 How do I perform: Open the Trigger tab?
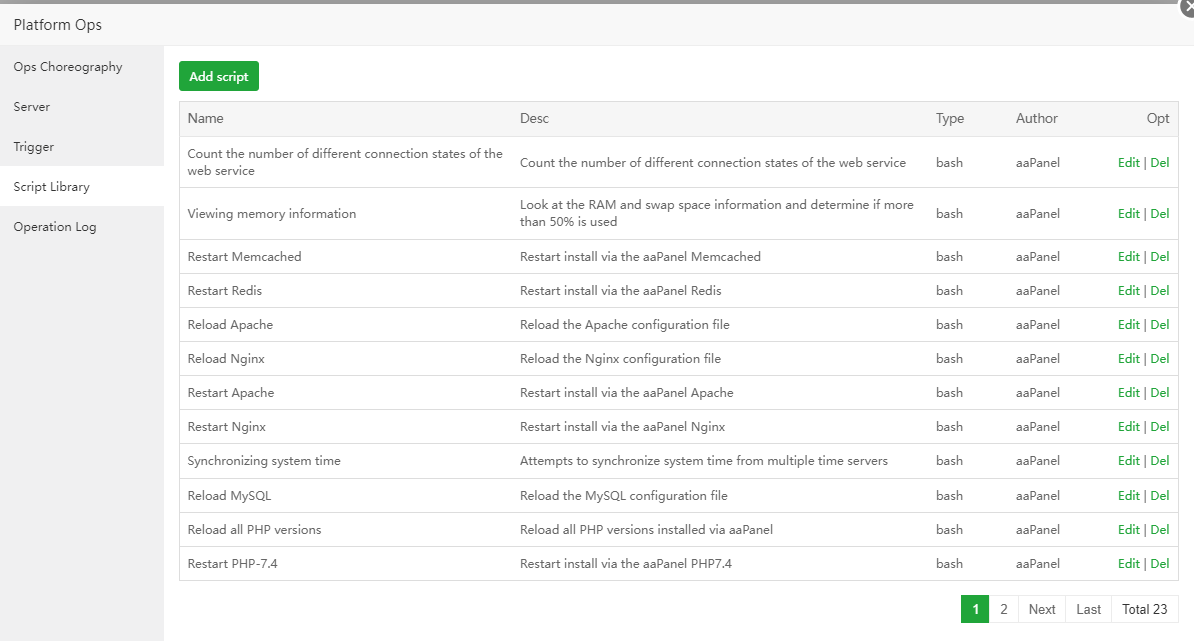click(x=34, y=147)
